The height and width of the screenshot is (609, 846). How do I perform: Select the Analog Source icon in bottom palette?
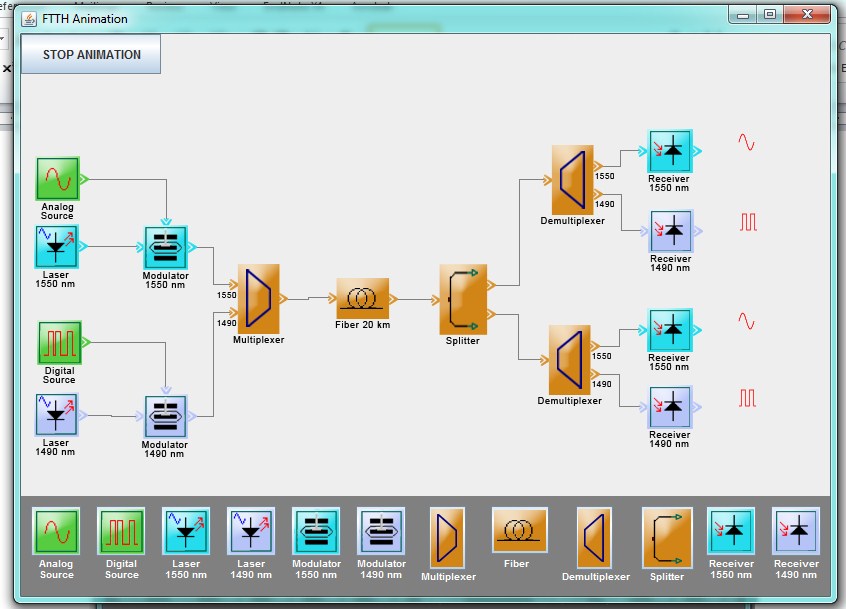tap(56, 531)
